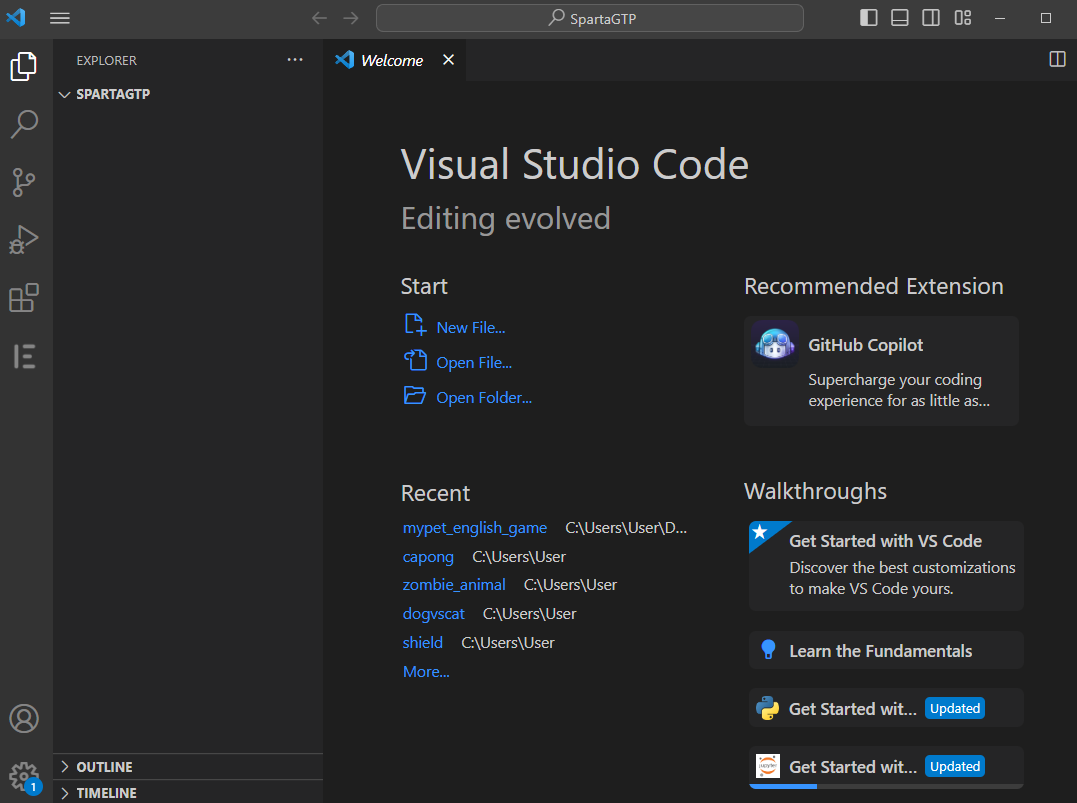Screen dimensions: 1077x803
Task: Click the New File link
Action: (471, 328)
